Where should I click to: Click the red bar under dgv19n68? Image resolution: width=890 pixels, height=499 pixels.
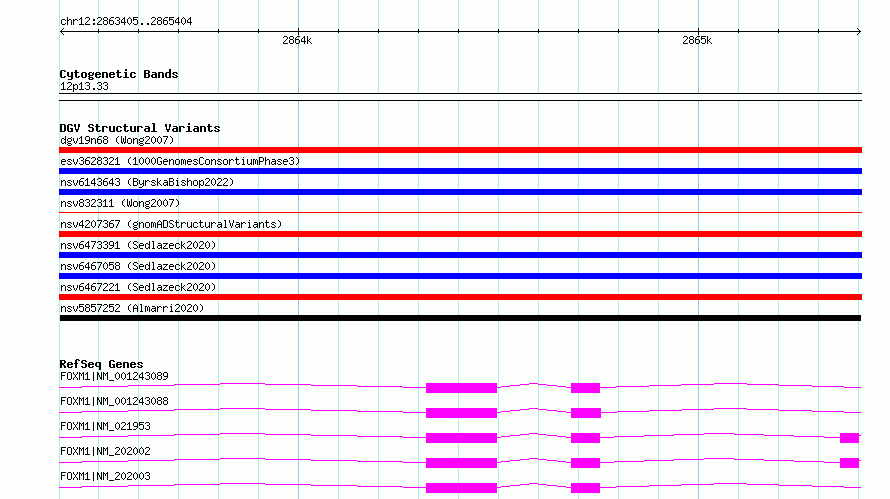tap(460, 150)
